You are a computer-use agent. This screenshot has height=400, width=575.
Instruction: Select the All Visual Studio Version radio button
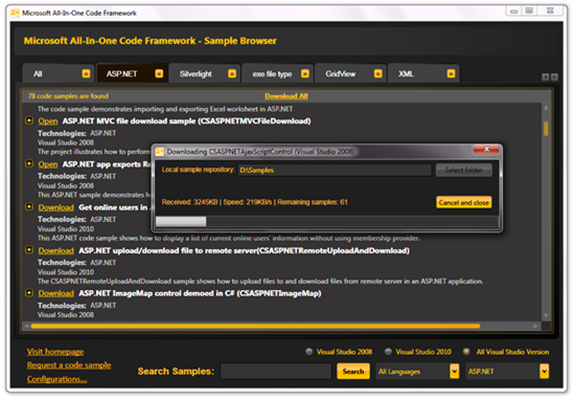click(466, 352)
